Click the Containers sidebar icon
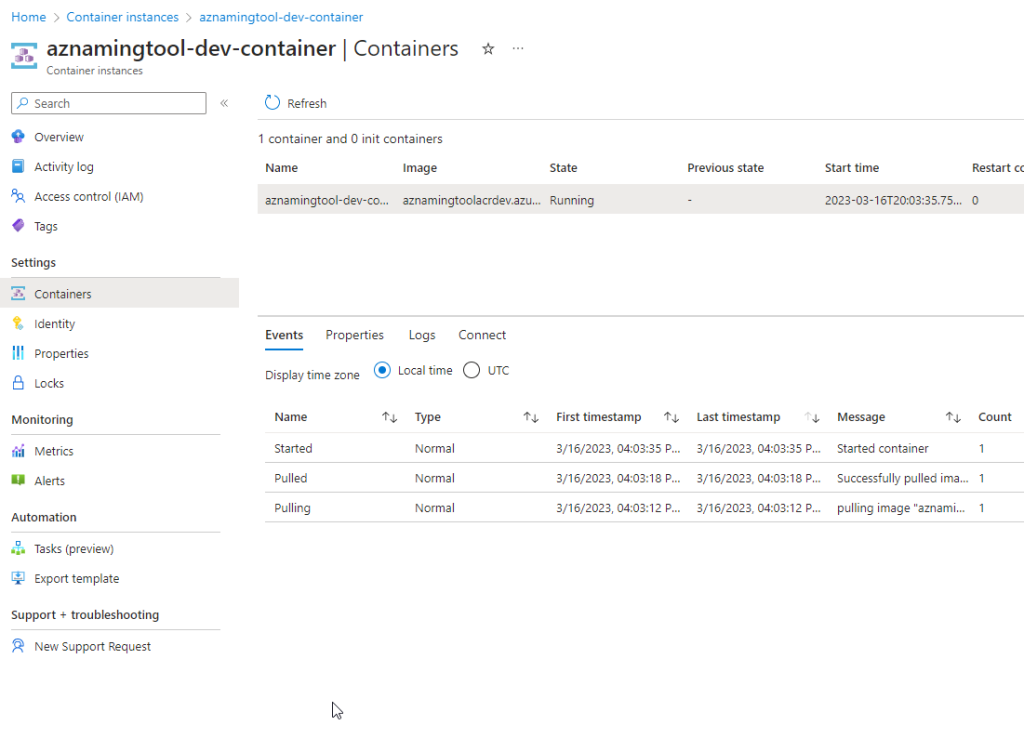The width and height of the screenshot is (1024, 738). click(18, 294)
